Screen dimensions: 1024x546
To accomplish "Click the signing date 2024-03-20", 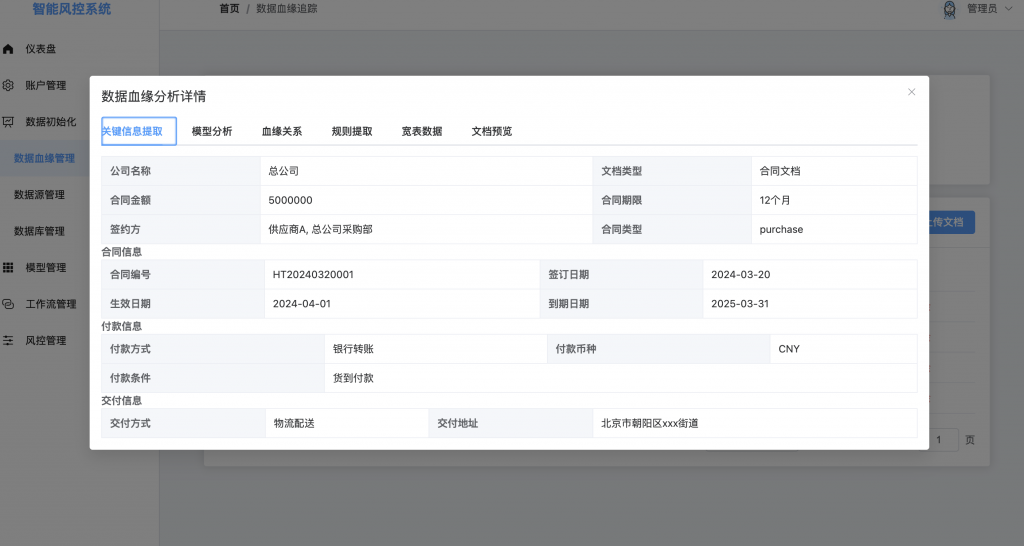I will [741, 275].
